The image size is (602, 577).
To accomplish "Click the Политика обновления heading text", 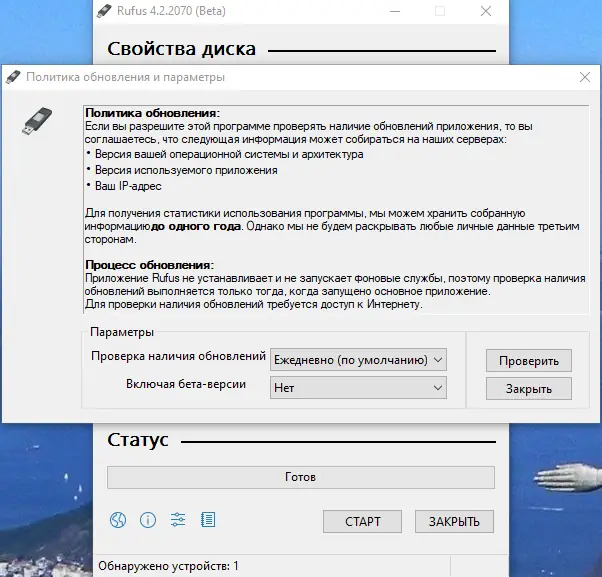I will click(153, 113).
